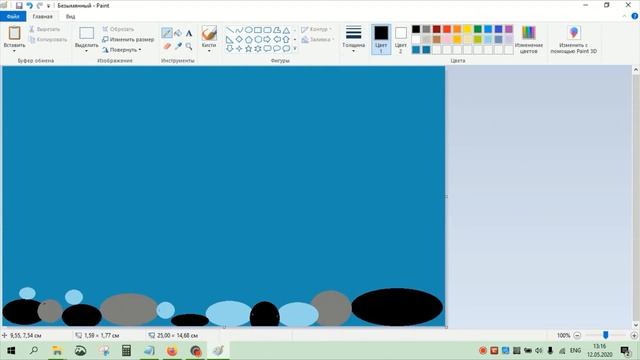This screenshot has height=360, width=640.
Task: Pick the brown palette swatch
Action: 436,39
